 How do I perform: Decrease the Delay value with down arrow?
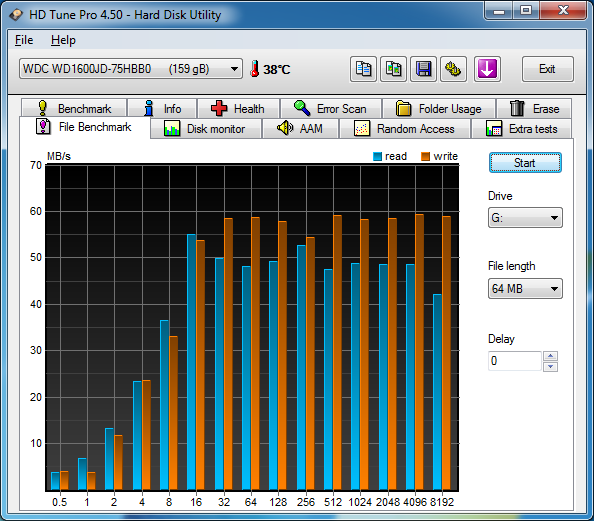coord(550,366)
